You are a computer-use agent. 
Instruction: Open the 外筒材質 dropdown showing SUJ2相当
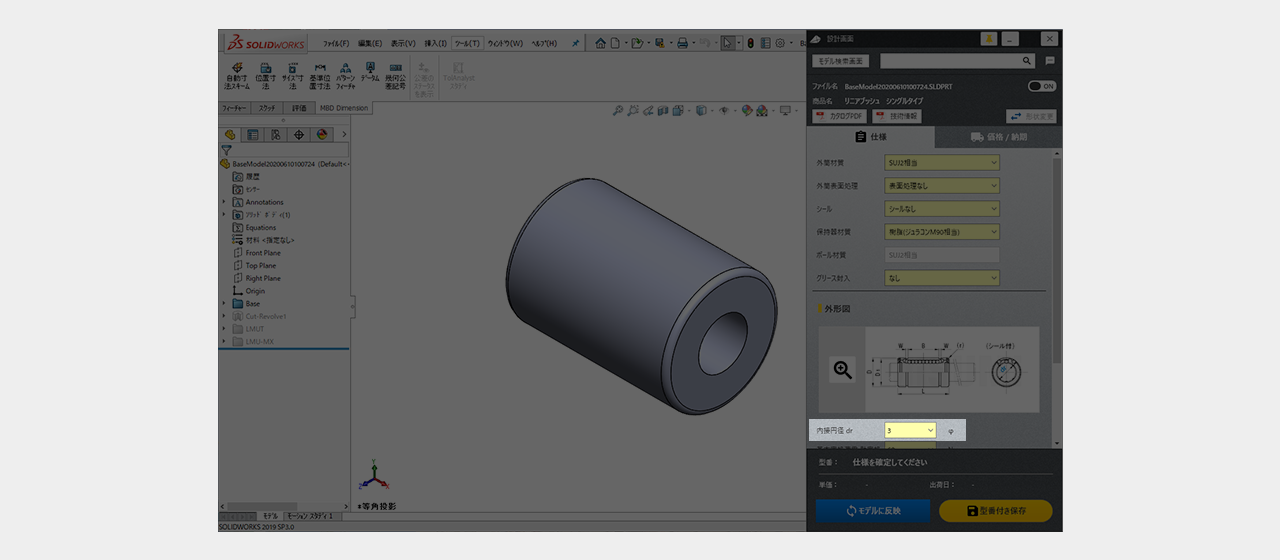942,162
